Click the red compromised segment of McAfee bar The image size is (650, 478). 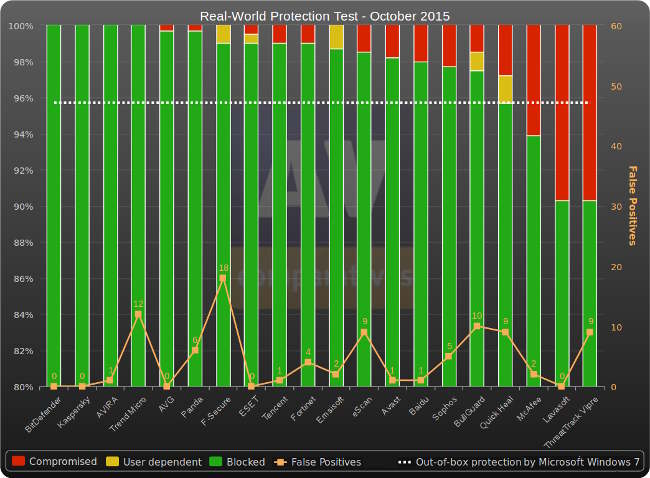pyautogui.click(x=534, y=80)
